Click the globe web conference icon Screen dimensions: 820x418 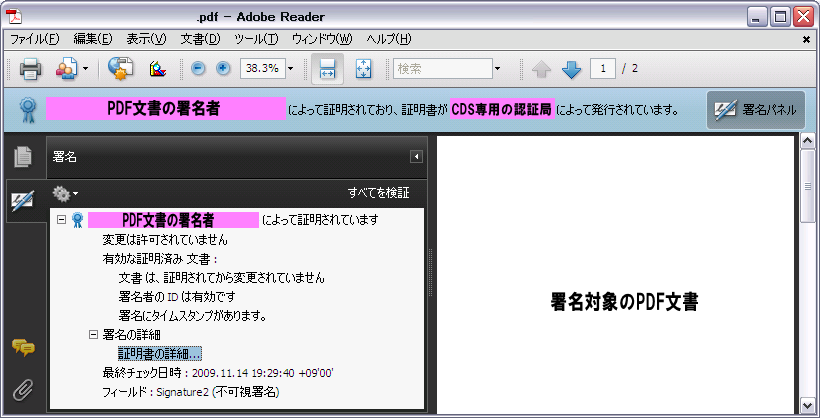click(120, 69)
